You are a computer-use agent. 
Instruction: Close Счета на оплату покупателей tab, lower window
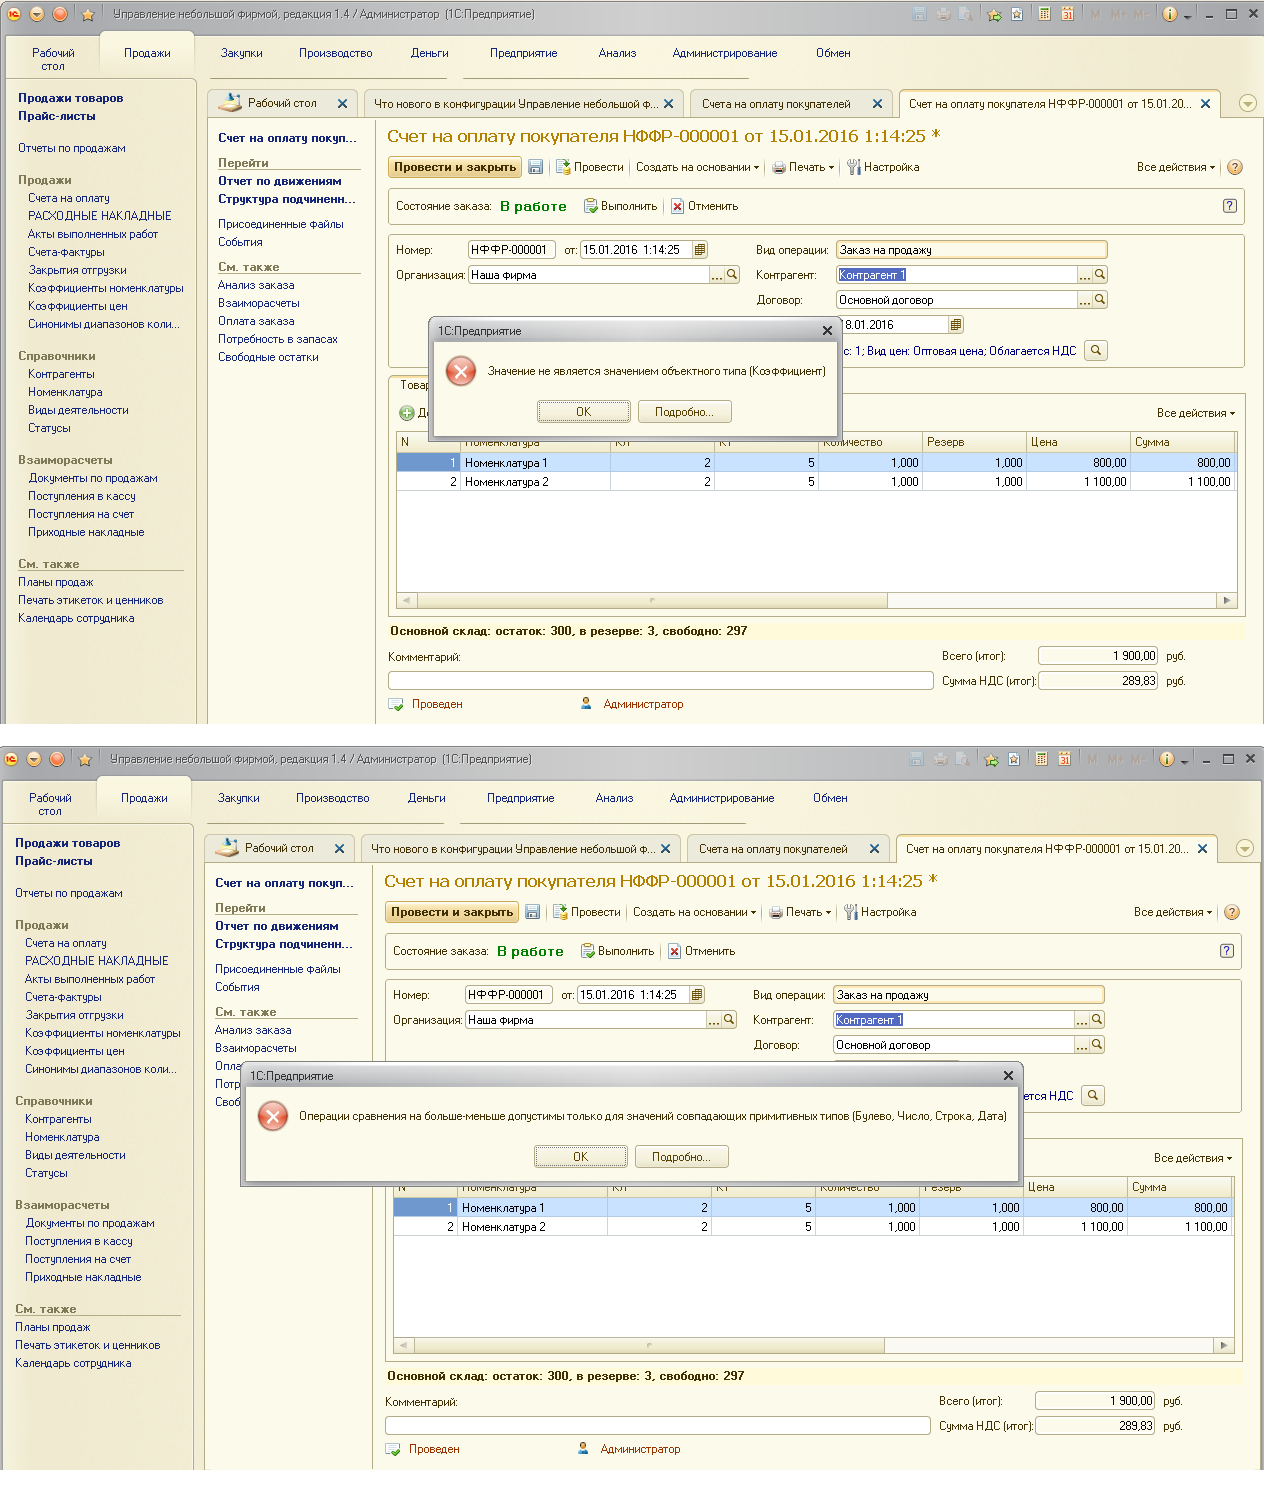874,849
